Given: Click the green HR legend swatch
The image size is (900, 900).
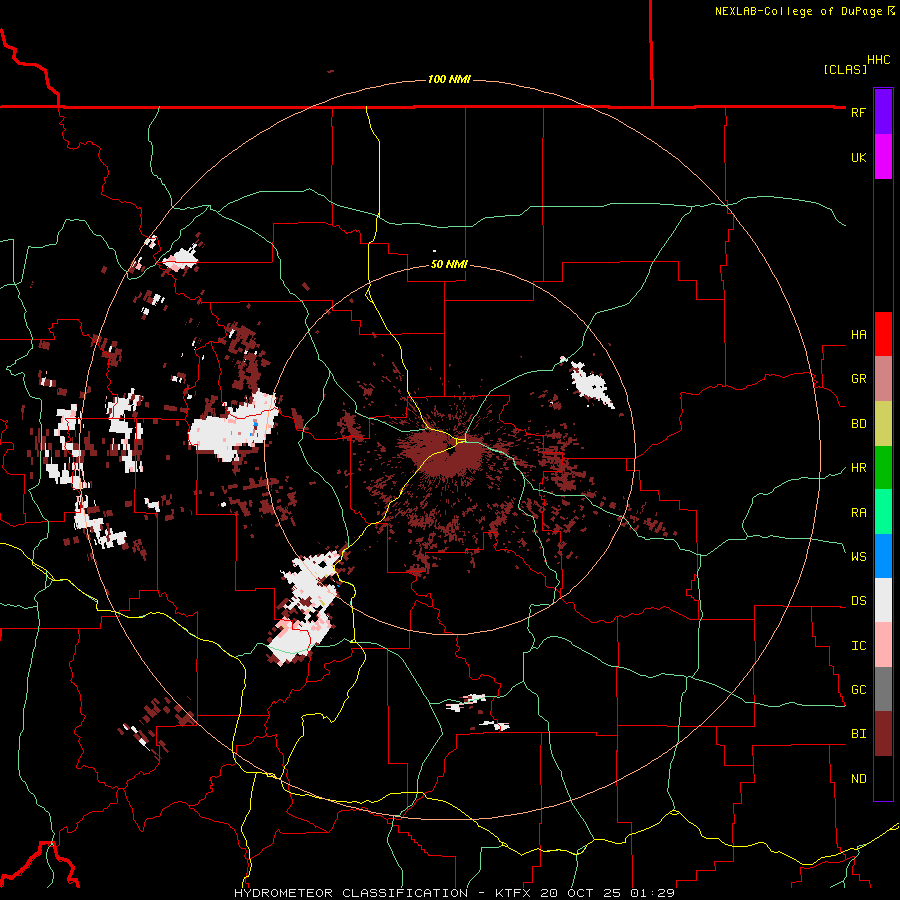Looking at the screenshot, I should coord(883,467).
